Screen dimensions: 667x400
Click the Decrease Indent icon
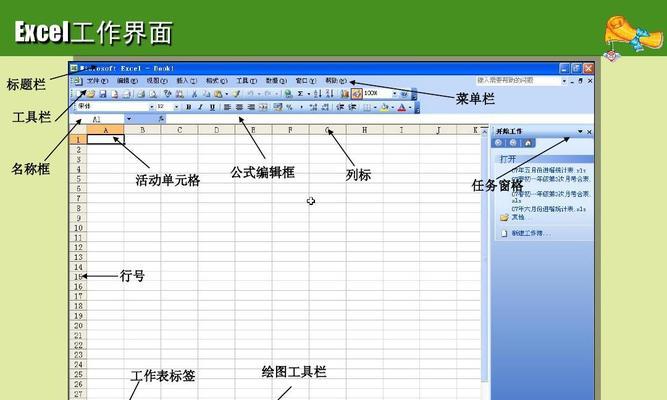tap(340, 107)
